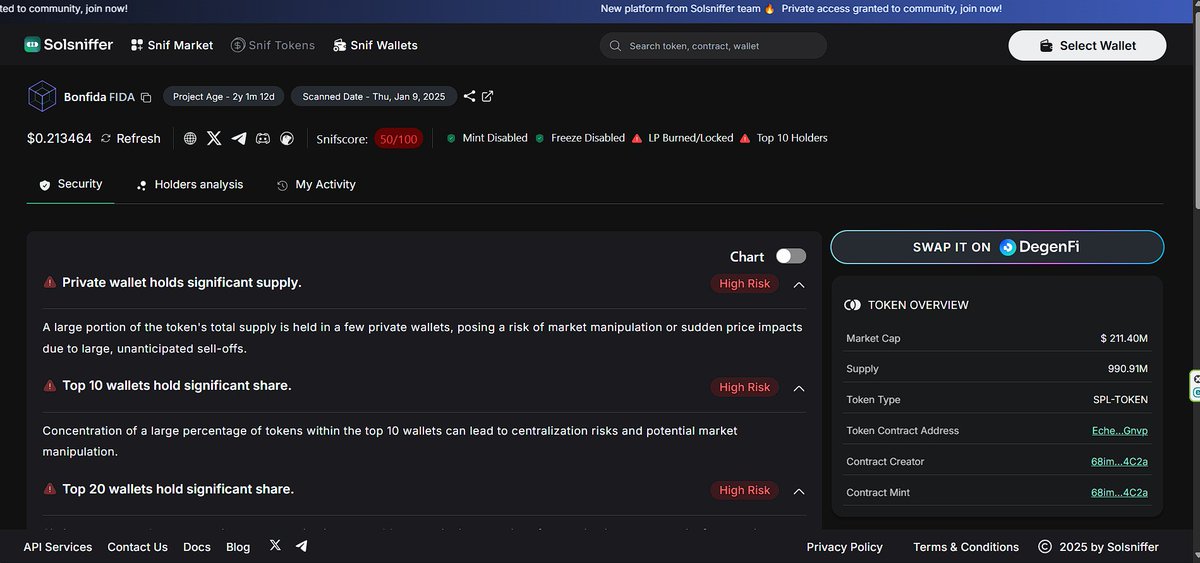Open the Snif Tokens page
This screenshot has height=563, width=1200.
[273, 45]
